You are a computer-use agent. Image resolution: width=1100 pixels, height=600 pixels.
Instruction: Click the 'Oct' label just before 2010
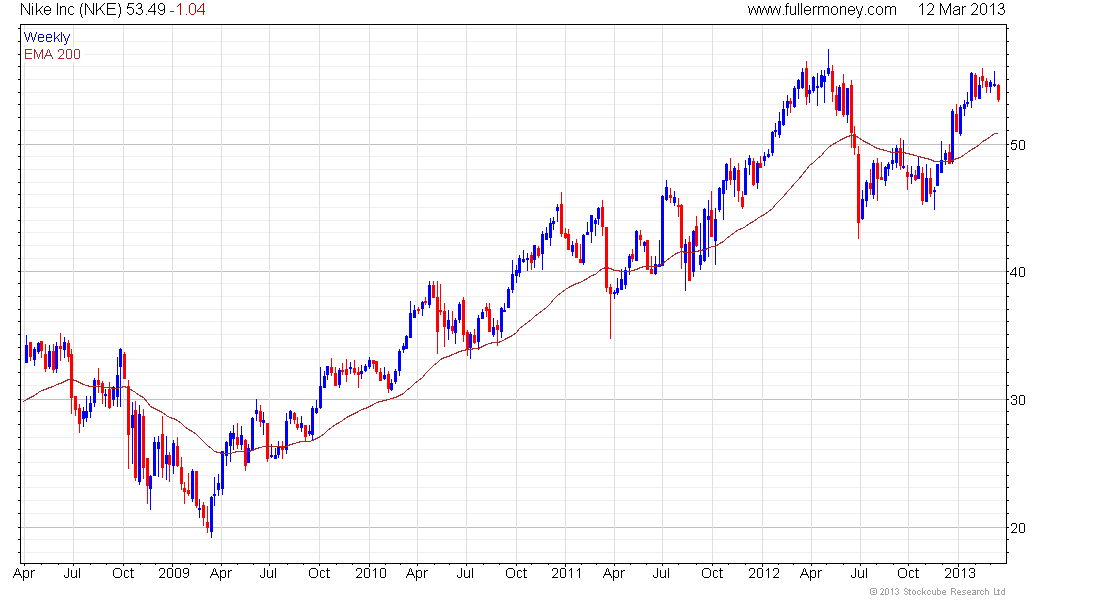[319, 573]
